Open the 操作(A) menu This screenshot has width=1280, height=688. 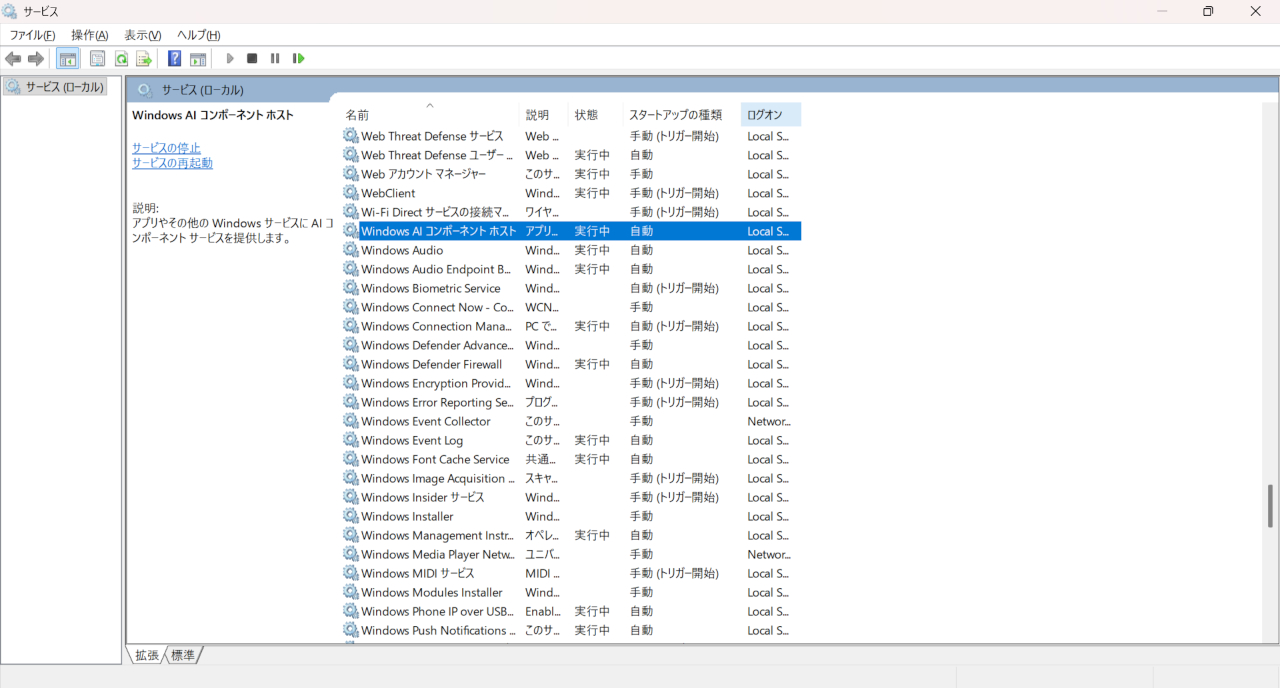click(x=90, y=35)
